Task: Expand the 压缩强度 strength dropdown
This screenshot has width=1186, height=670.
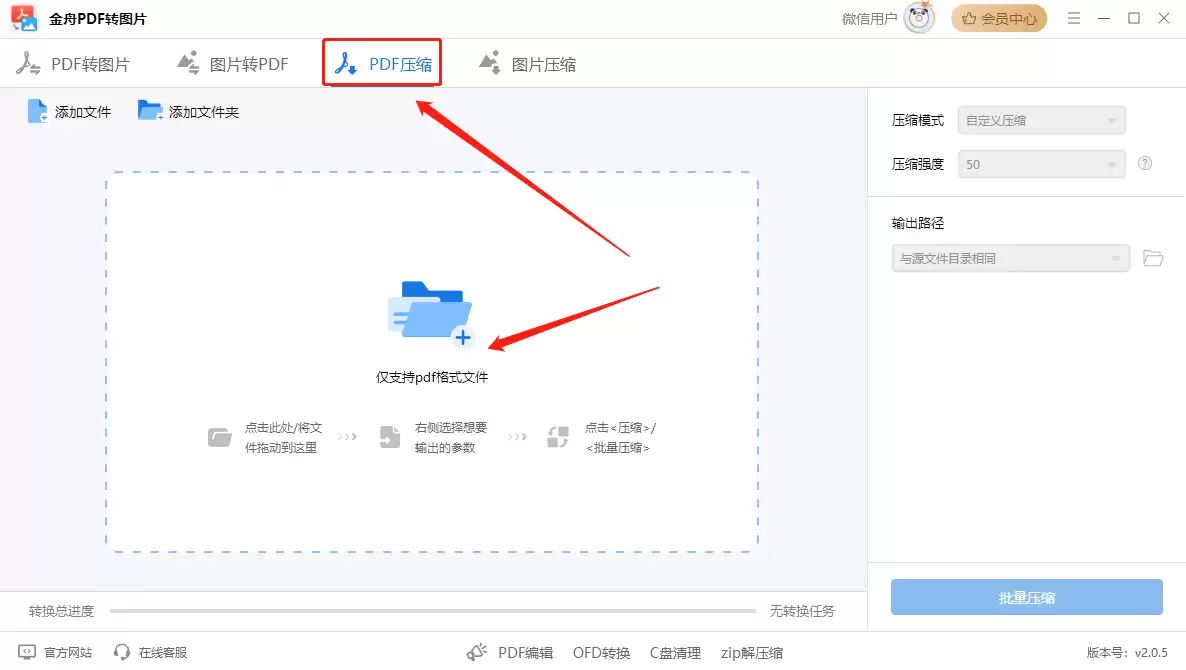Action: coord(1041,163)
